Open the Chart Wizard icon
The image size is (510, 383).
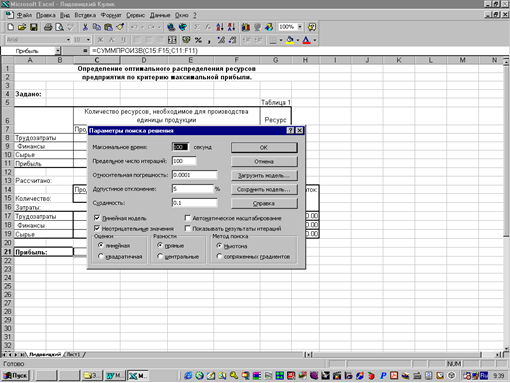246,27
